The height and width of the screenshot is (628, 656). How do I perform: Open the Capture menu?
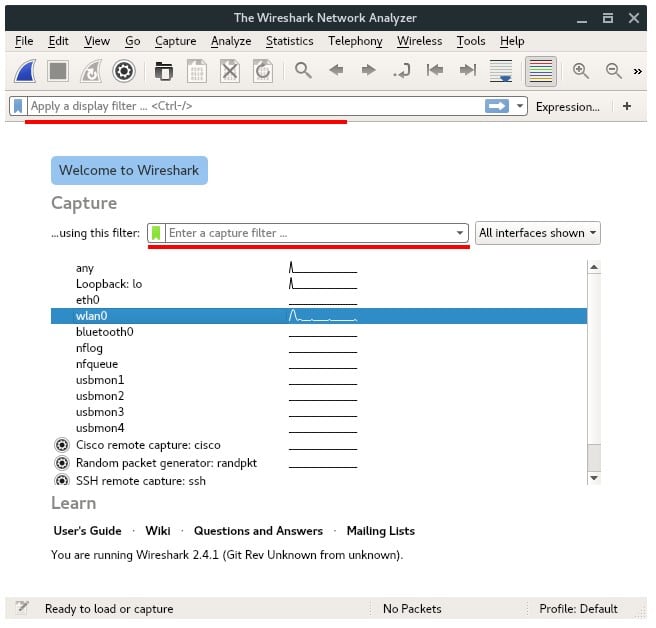pyautogui.click(x=175, y=41)
